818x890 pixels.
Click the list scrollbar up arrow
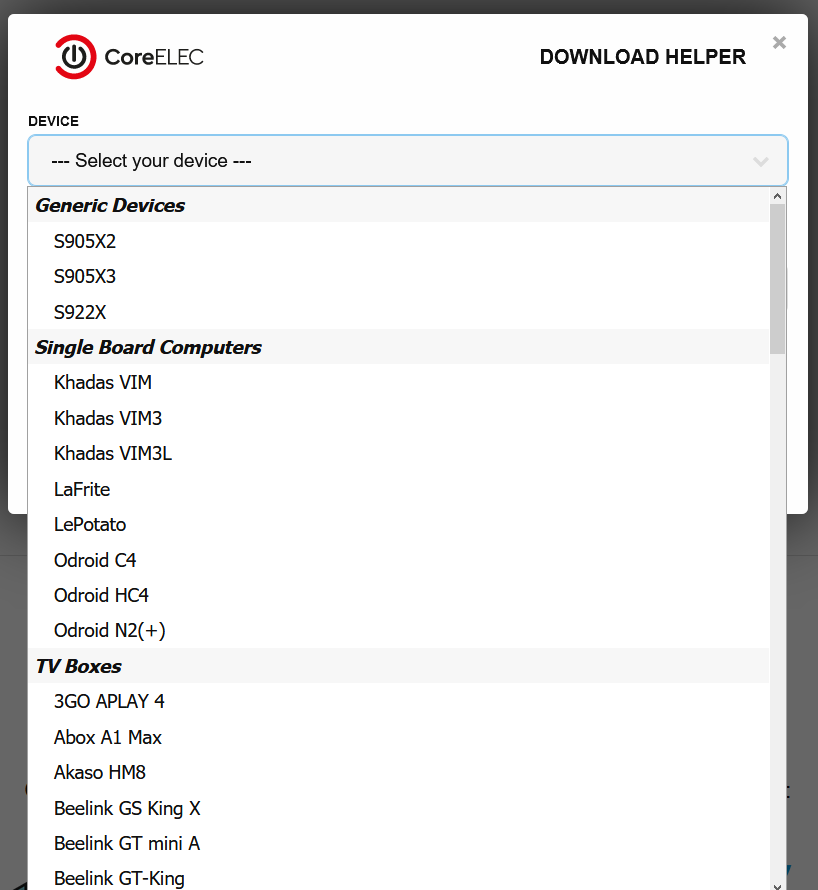[x=777, y=196]
